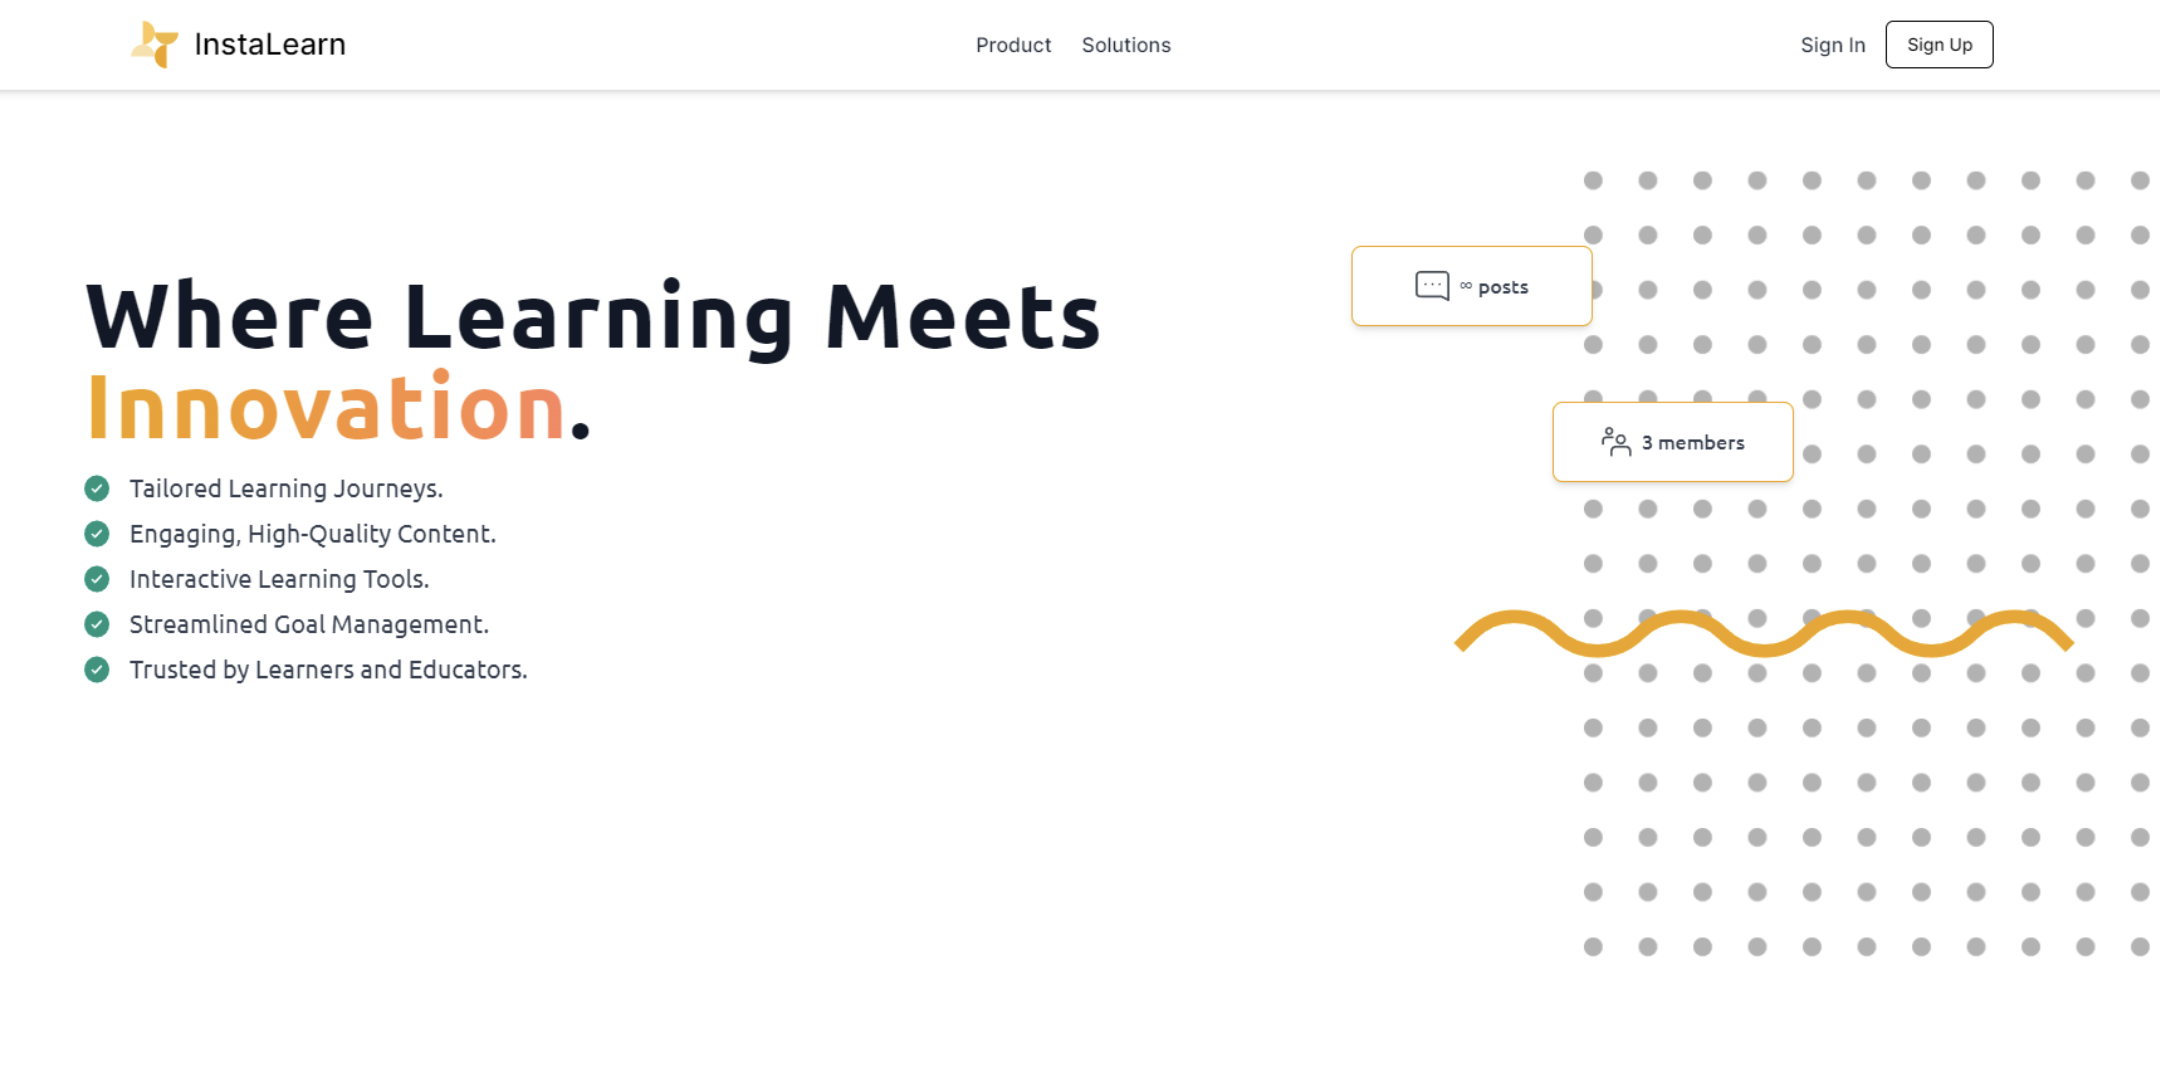Viewport: 2160px width, 1068px height.
Task: Click checkmark beside Trusted by Learners and Educators
Action: (97, 670)
